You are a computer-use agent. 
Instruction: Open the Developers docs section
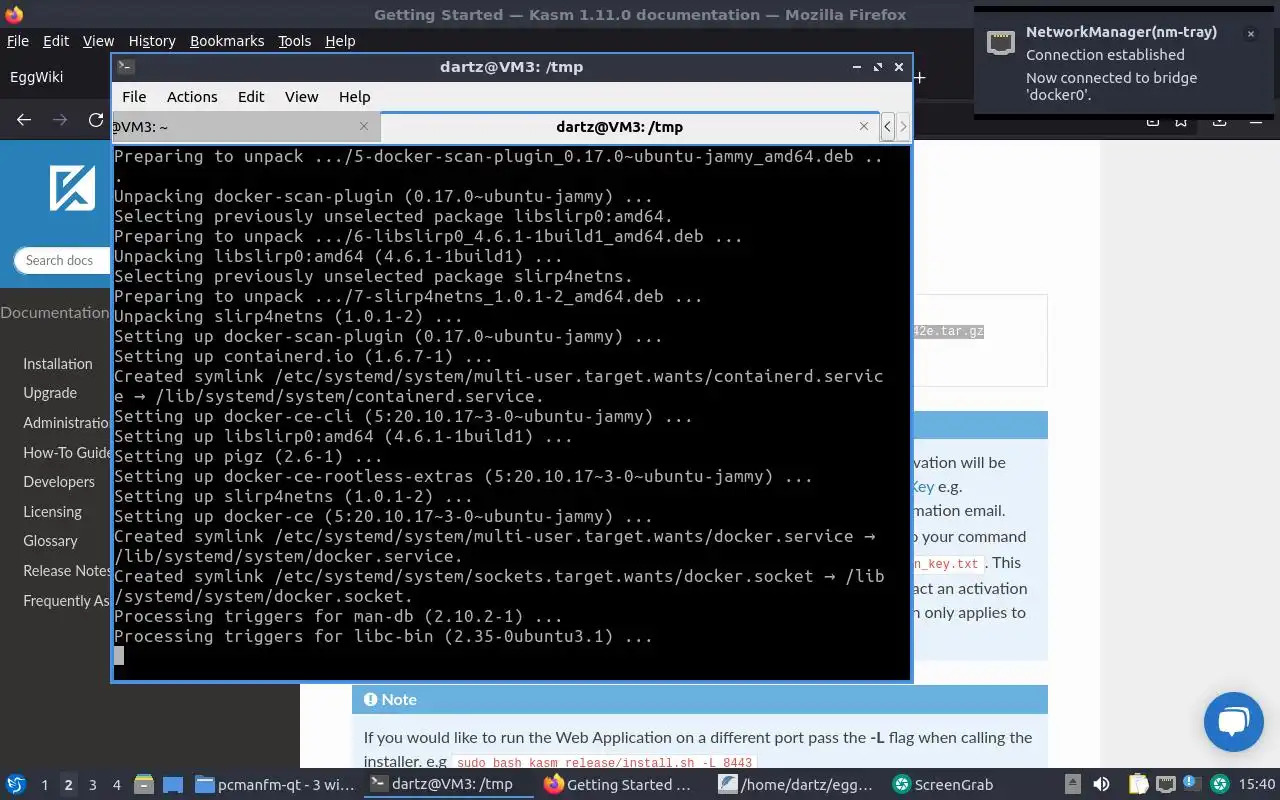59,482
